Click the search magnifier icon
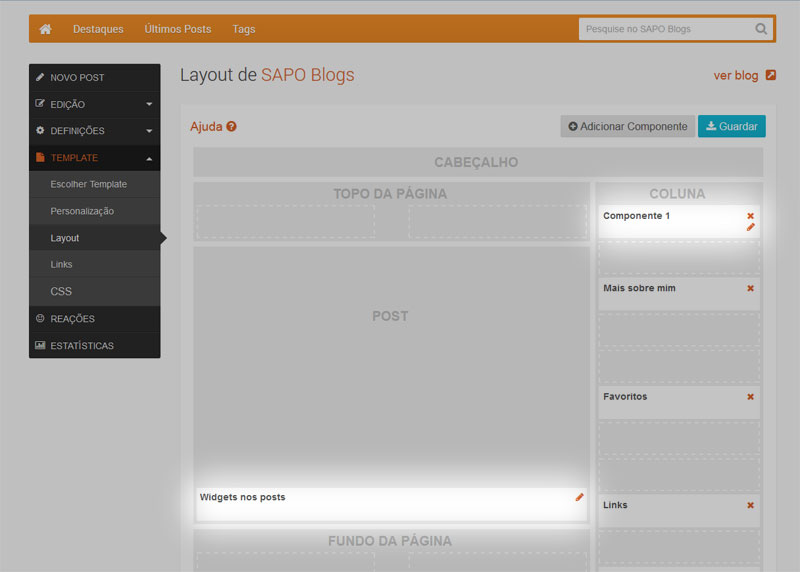This screenshot has width=800, height=572. tap(762, 29)
